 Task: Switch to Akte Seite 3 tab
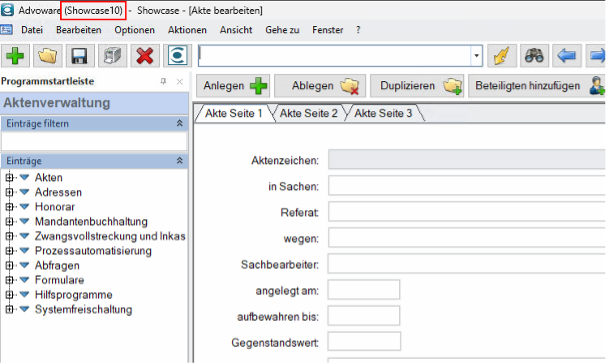[x=383, y=113]
